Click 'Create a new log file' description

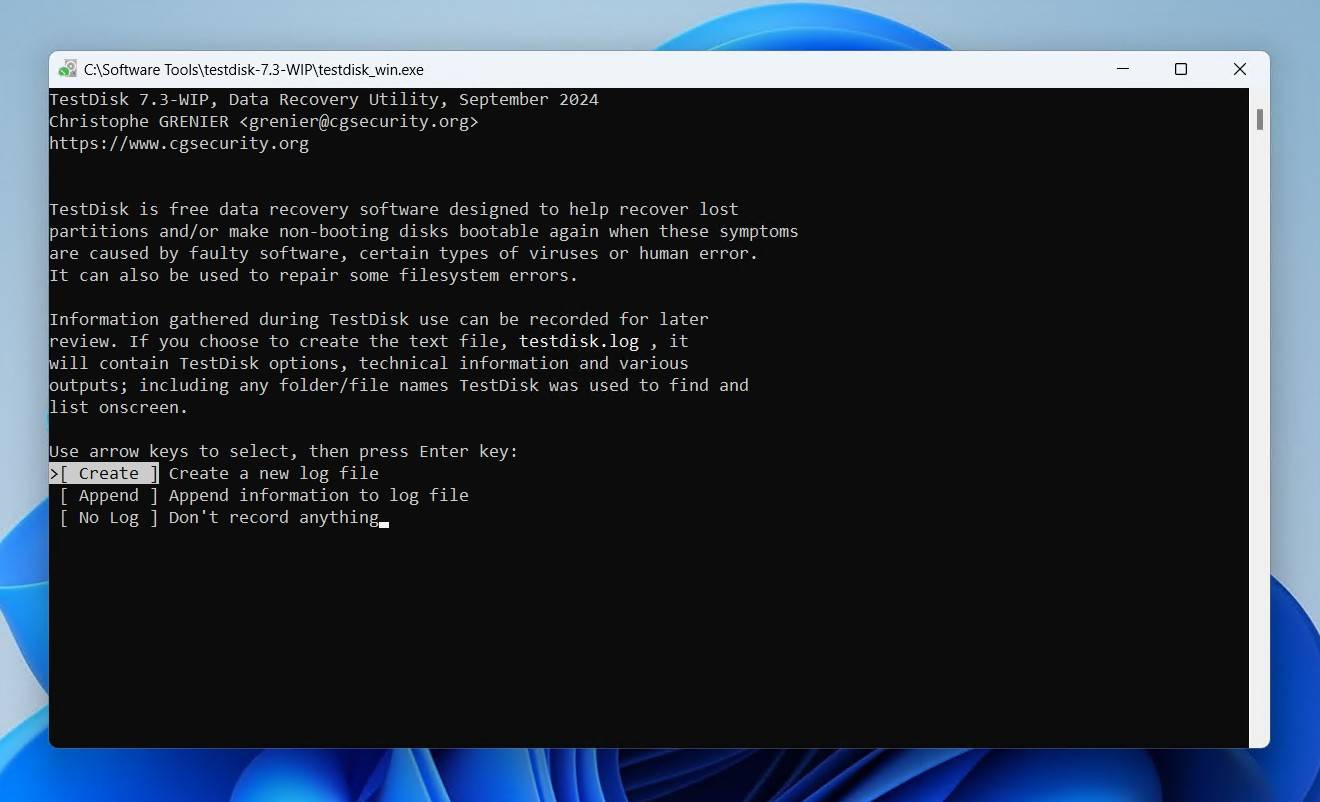click(x=274, y=473)
